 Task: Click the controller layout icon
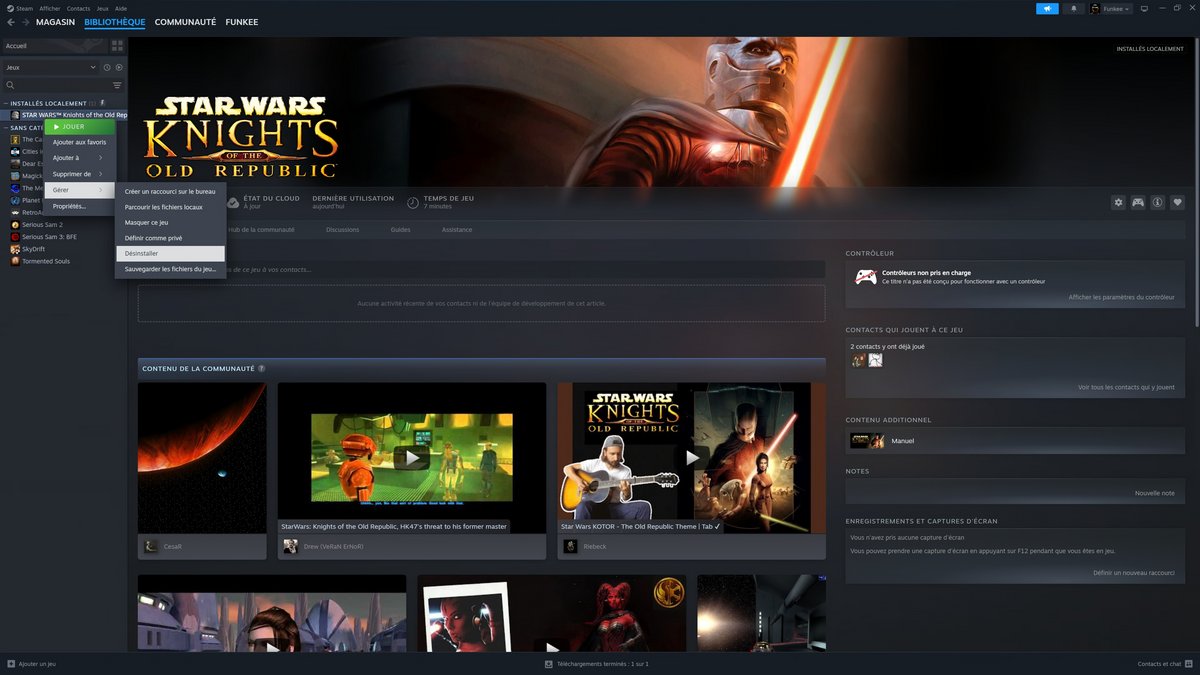coord(1138,202)
